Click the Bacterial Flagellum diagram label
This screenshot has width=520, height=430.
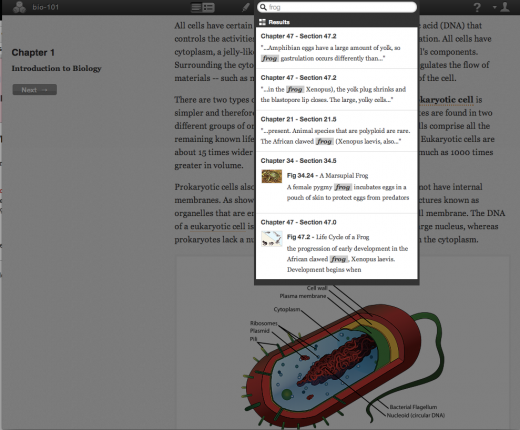pos(413,407)
